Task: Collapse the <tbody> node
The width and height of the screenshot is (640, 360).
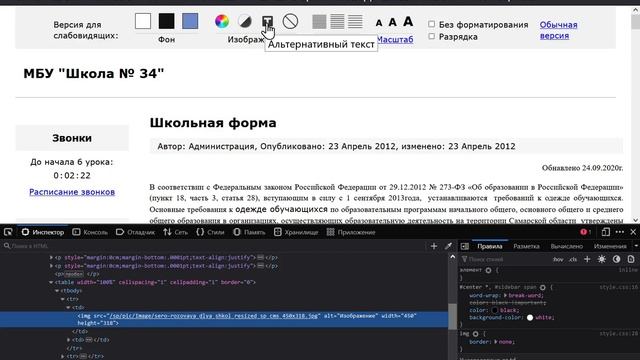Action: (x=57, y=291)
